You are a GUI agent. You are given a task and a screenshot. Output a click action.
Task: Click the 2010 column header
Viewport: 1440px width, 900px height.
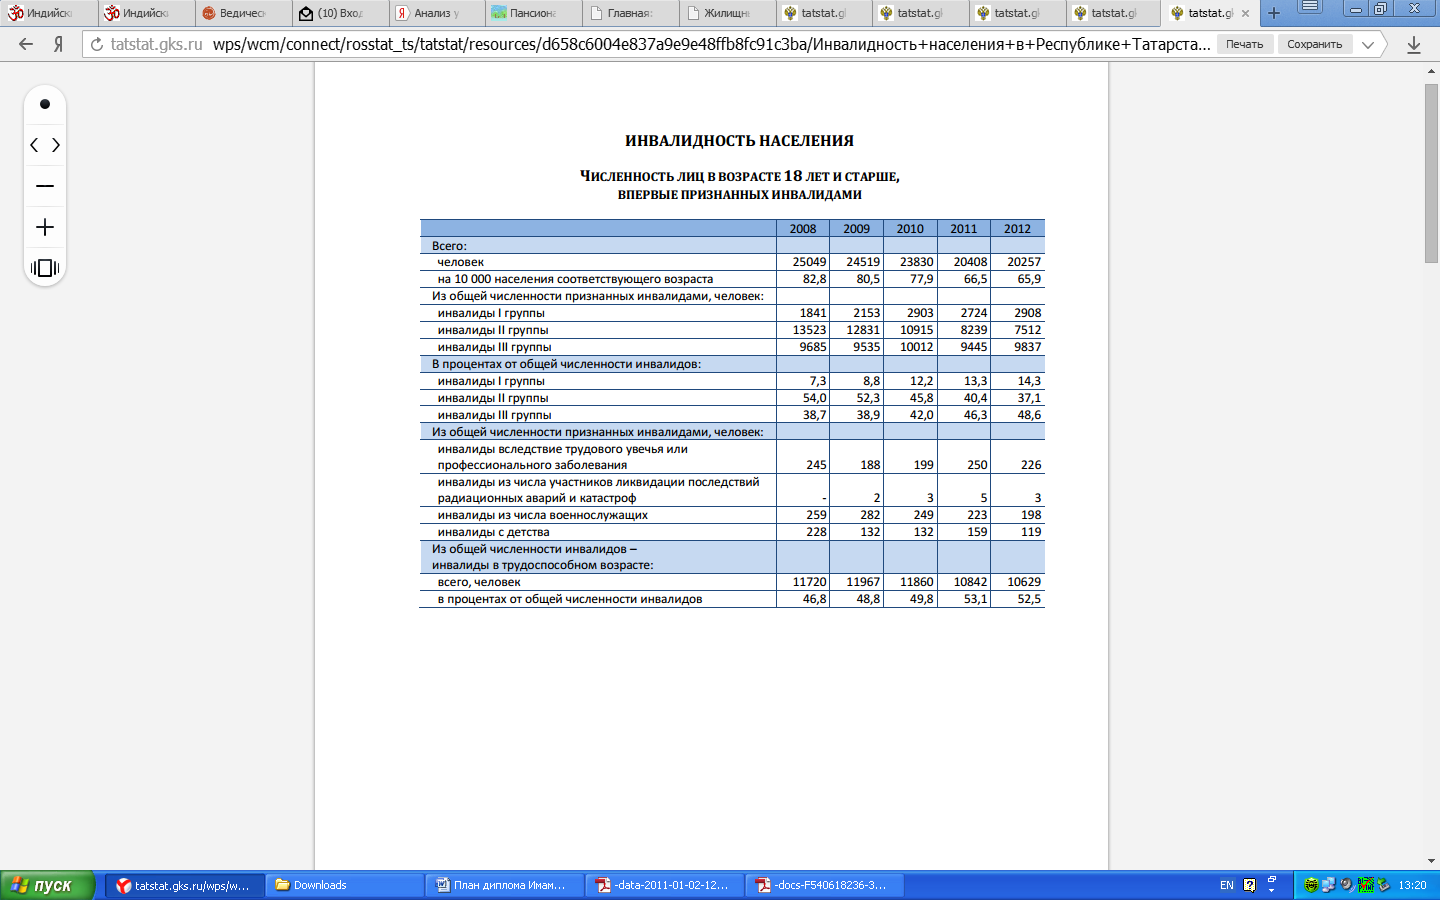click(910, 229)
